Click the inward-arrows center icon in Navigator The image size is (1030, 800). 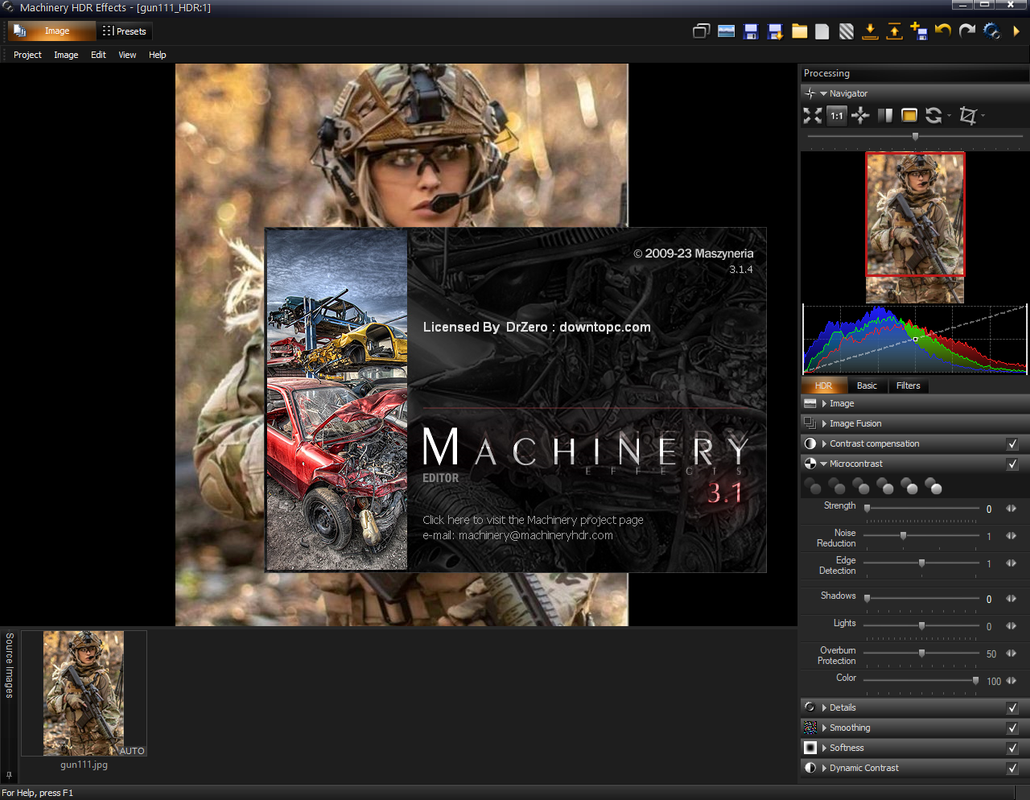pos(860,116)
